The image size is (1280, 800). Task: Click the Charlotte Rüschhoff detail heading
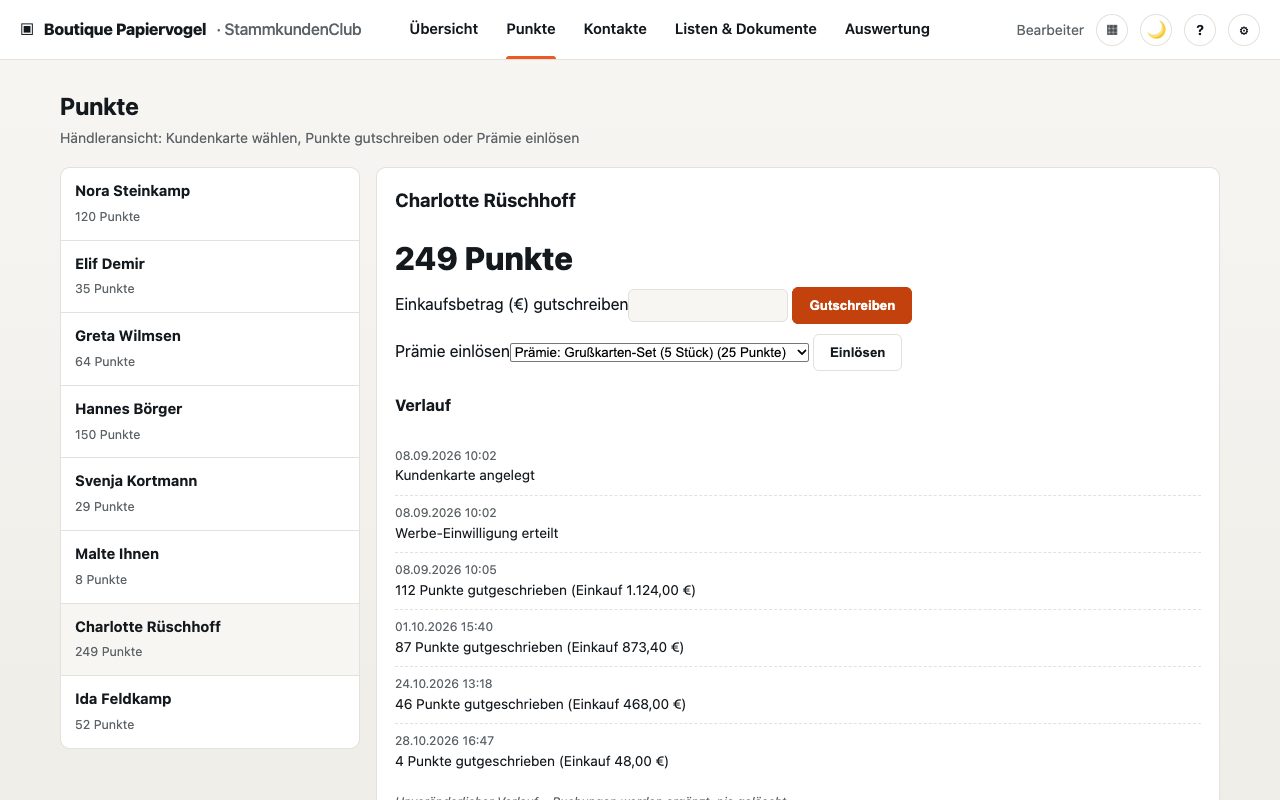coord(485,200)
